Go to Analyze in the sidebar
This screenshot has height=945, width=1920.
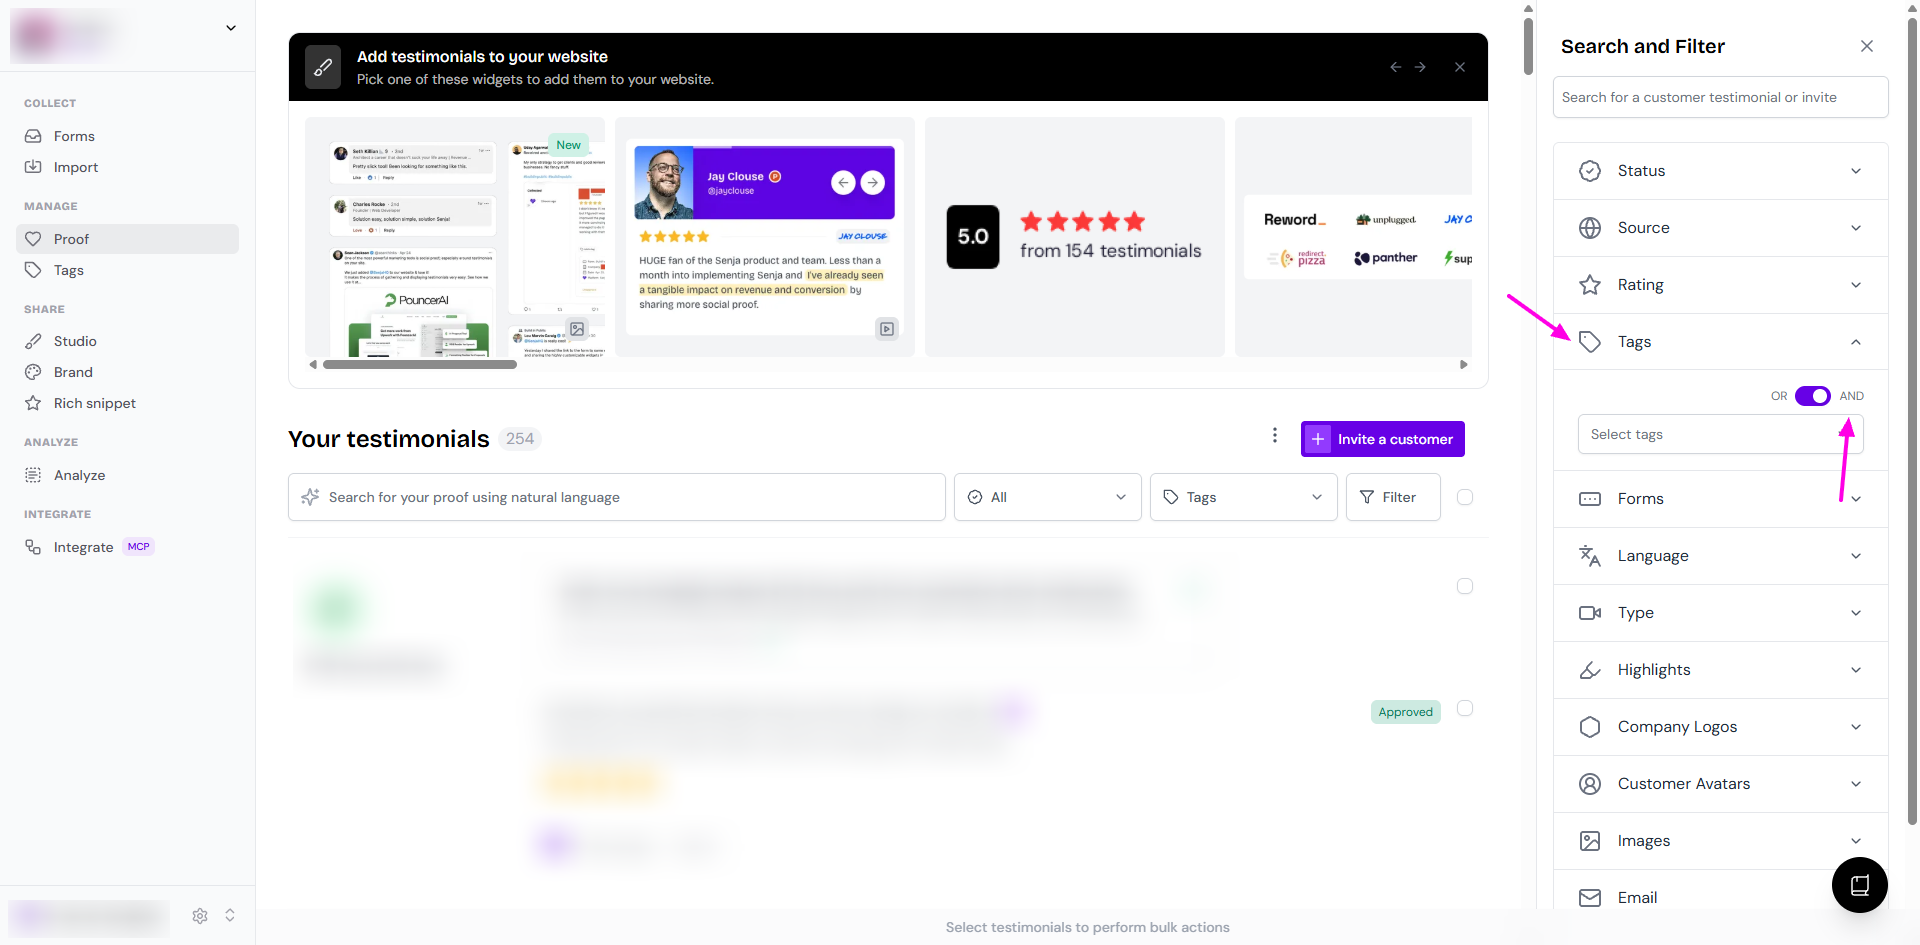point(79,475)
